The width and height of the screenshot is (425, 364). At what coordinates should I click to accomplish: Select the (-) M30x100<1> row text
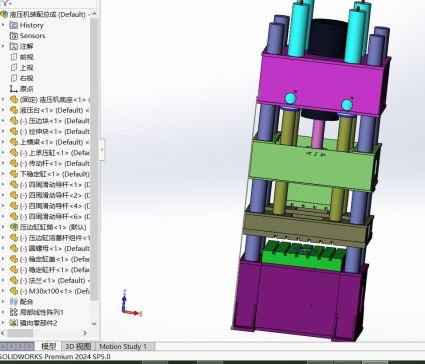tap(55, 291)
